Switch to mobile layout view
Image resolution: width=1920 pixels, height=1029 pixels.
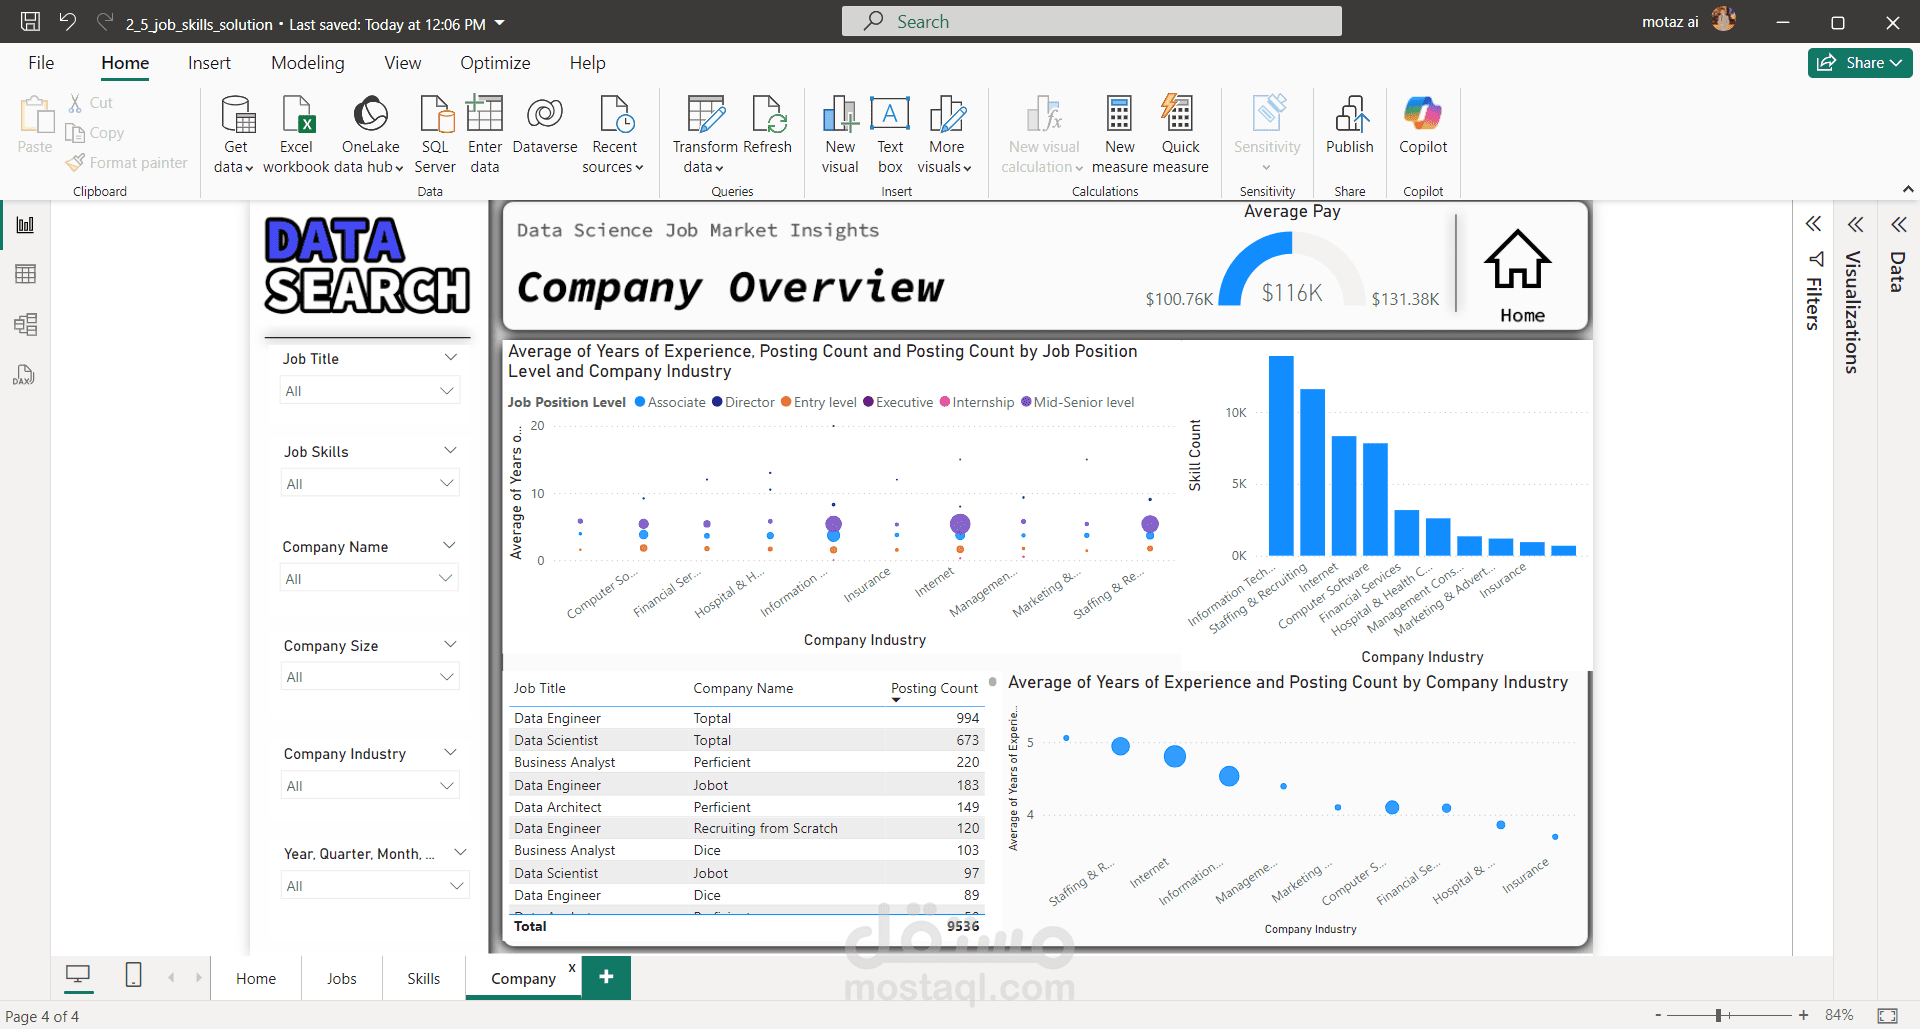[133, 975]
